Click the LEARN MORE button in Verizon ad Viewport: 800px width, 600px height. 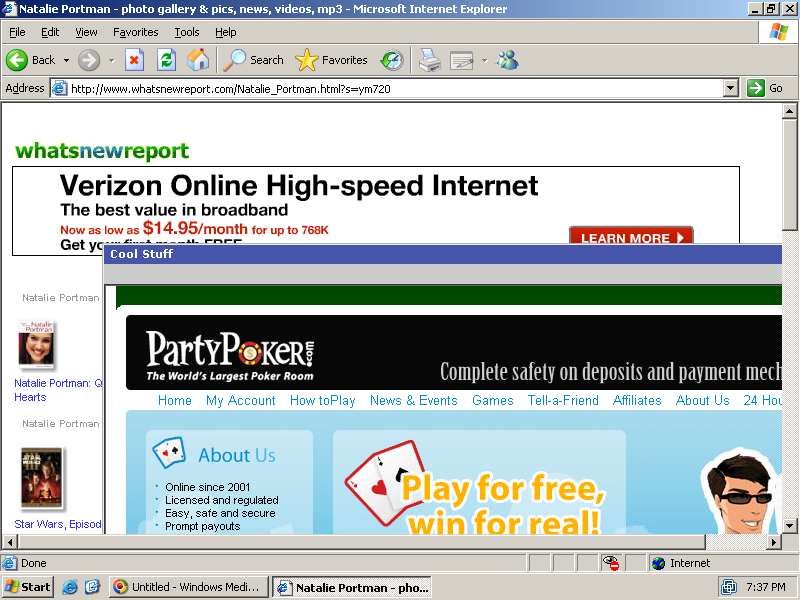click(x=631, y=235)
